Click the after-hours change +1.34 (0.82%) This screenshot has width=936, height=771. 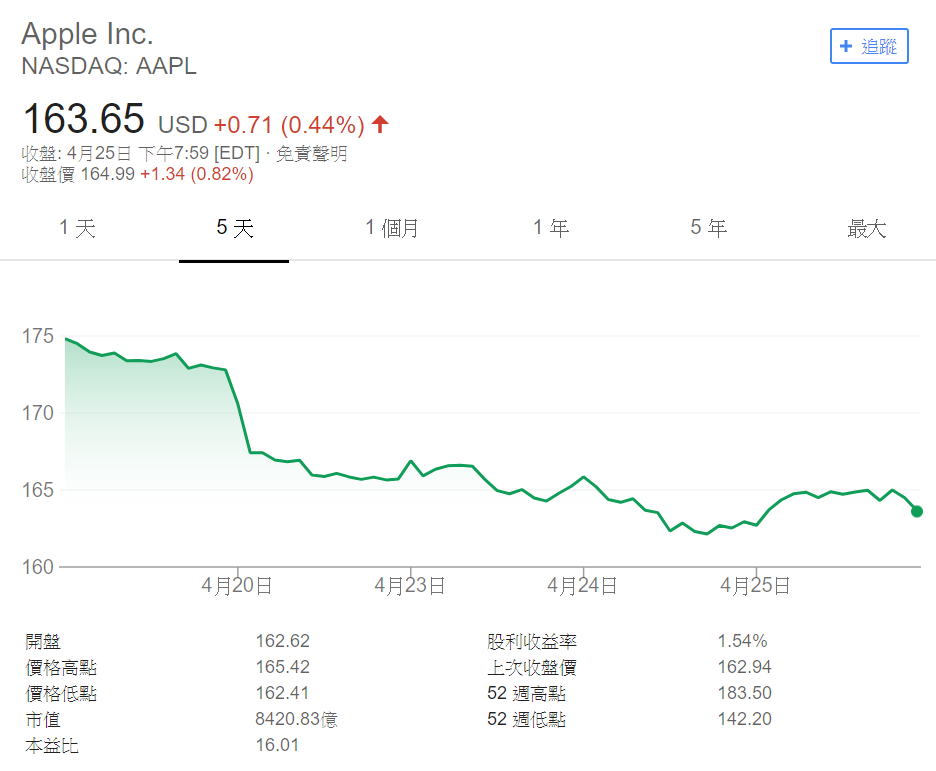click(x=197, y=174)
